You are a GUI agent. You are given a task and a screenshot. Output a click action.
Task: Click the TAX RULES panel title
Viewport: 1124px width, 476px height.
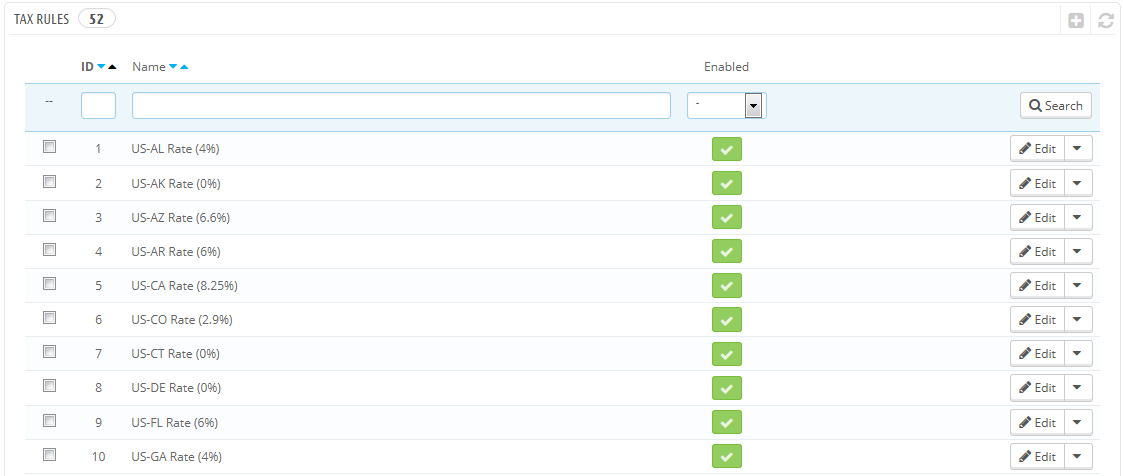pos(42,19)
